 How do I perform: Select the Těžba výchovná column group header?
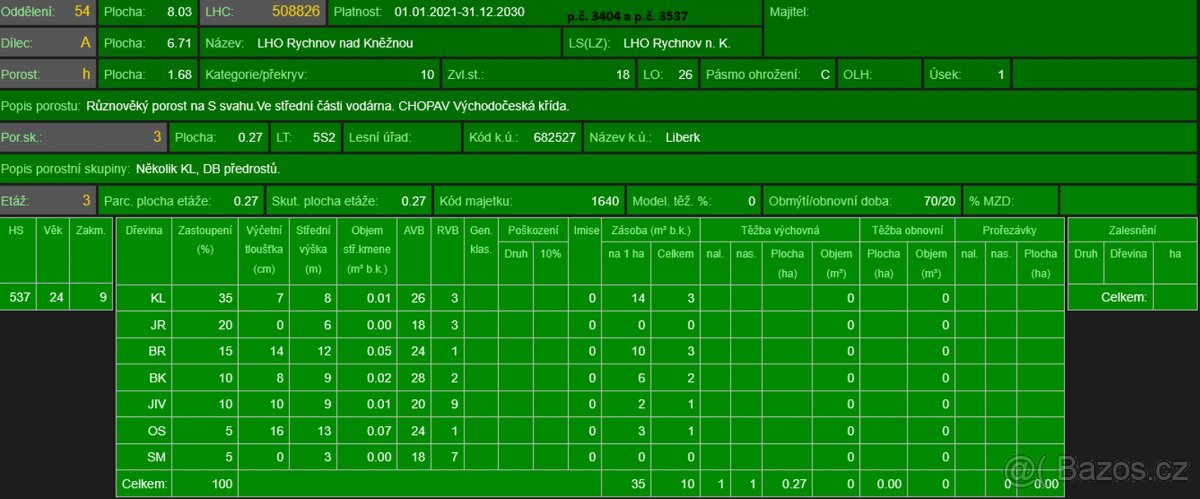[779, 230]
